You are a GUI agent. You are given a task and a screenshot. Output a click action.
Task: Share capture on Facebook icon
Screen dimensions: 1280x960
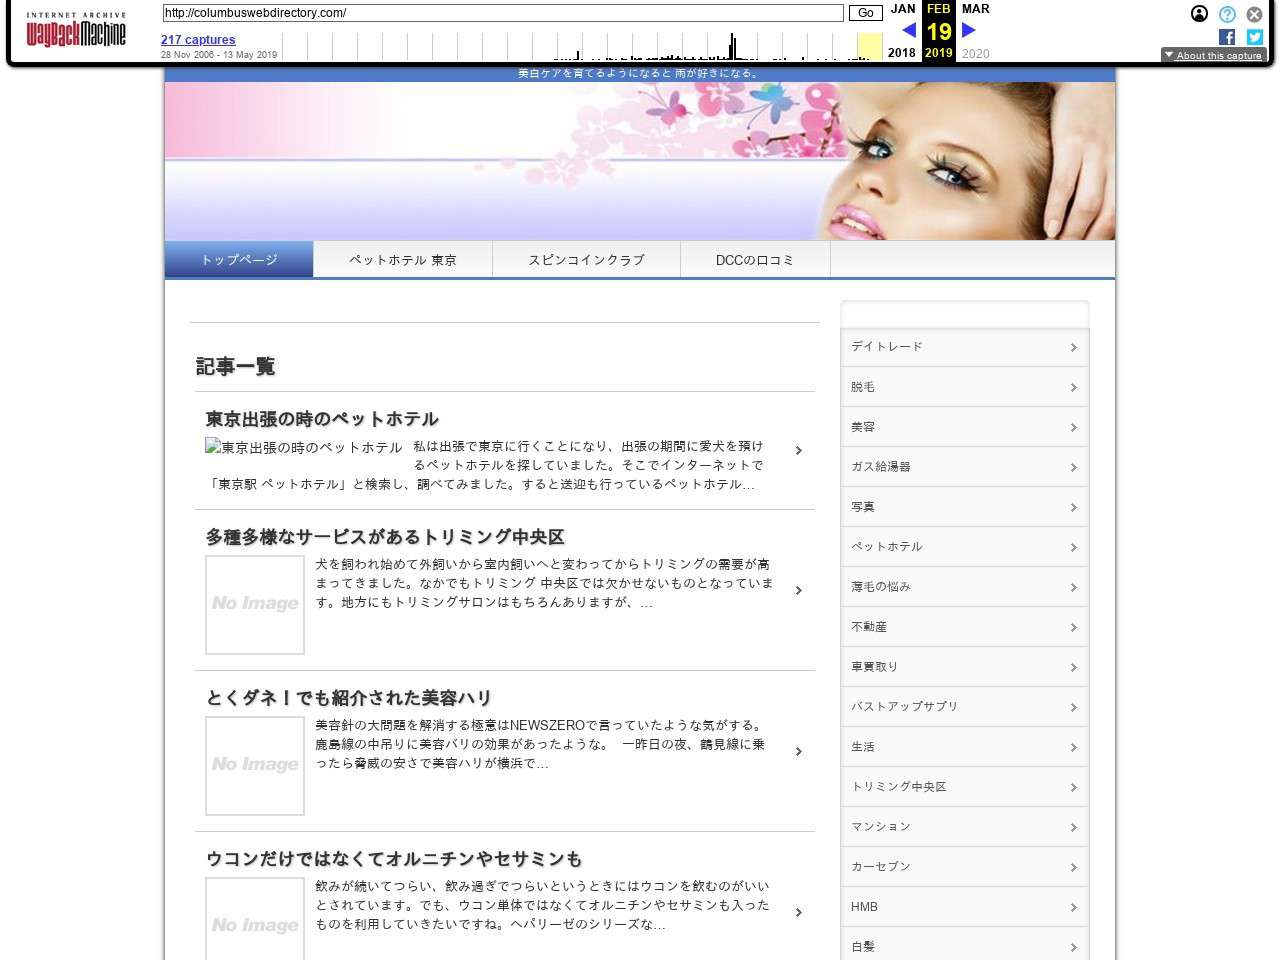[x=1227, y=37]
